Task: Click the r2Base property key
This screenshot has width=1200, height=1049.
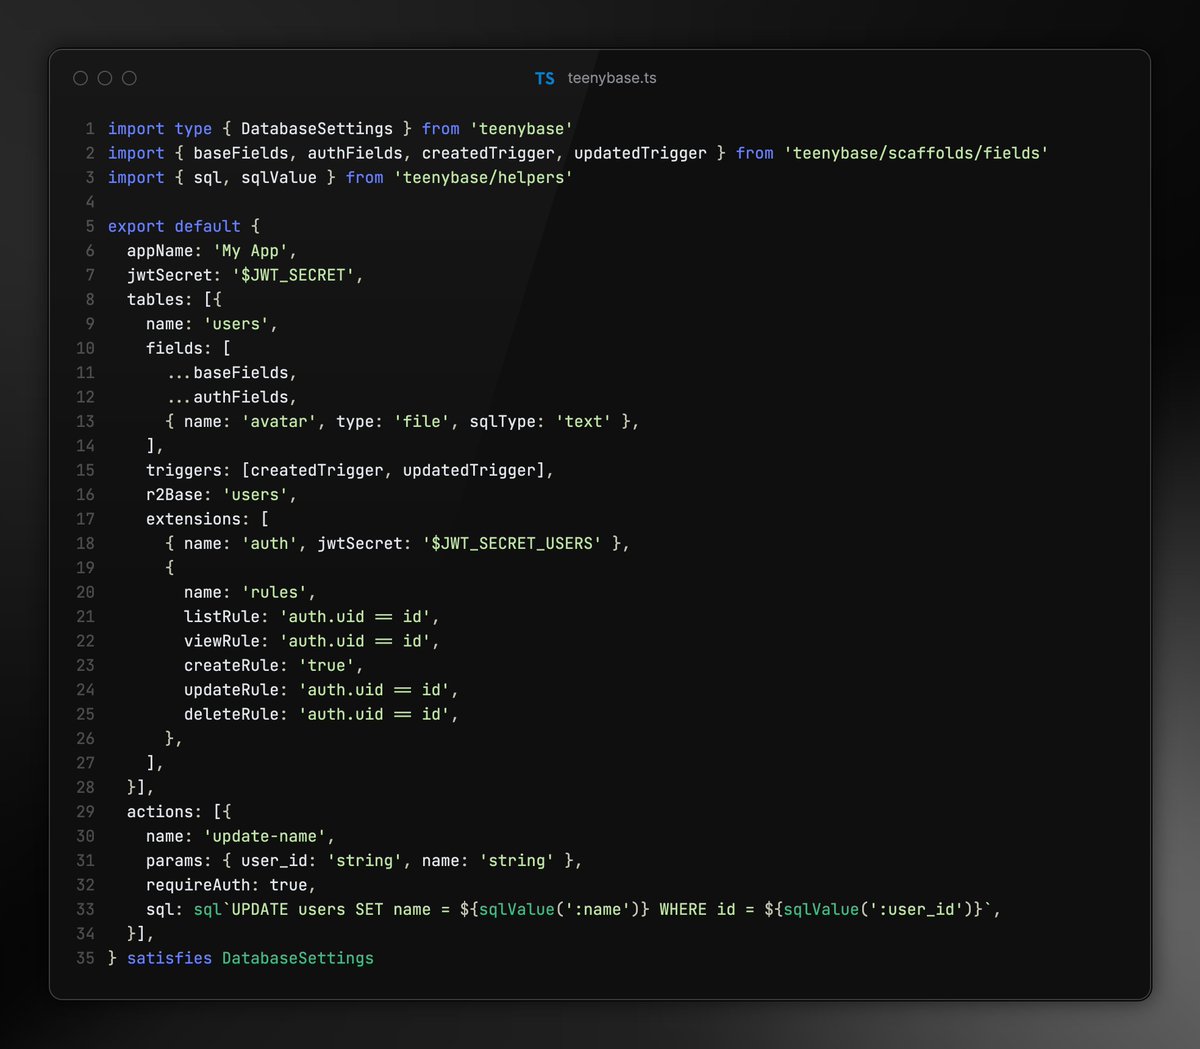Action: pos(174,494)
